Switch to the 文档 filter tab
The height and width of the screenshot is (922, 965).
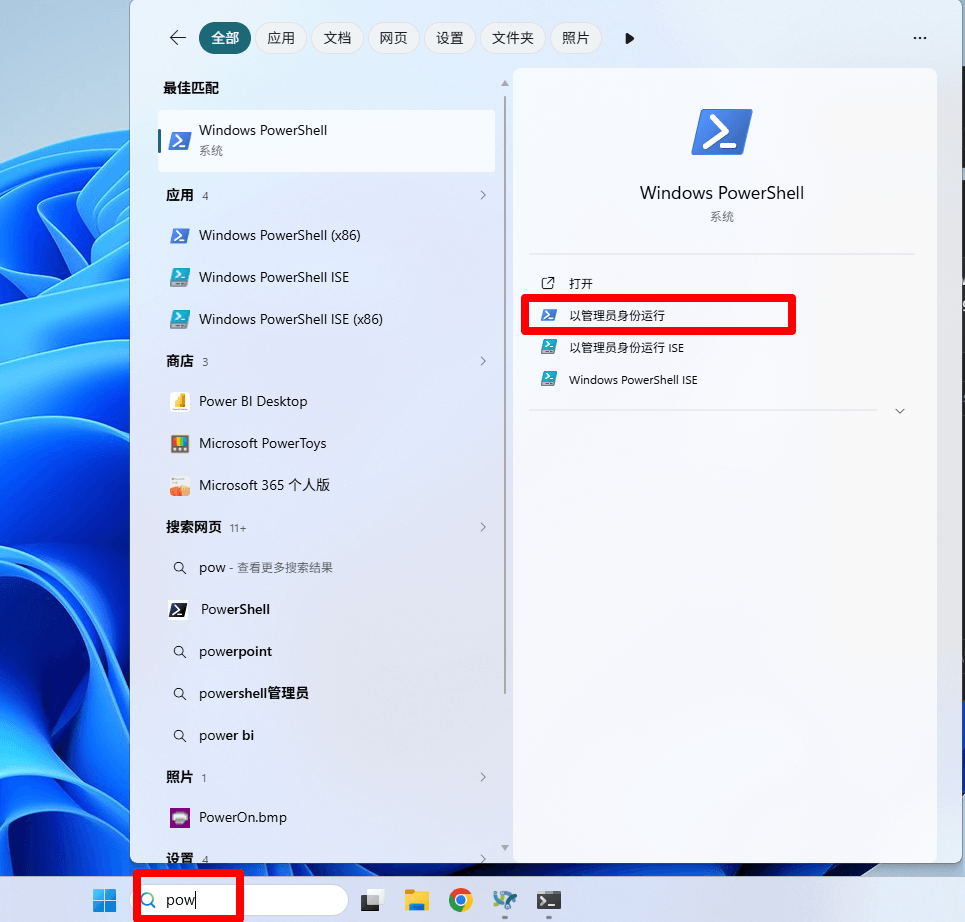pyautogui.click(x=337, y=38)
